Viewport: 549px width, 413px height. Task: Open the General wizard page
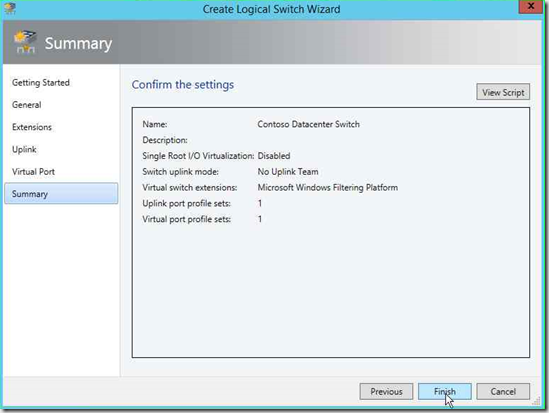click(x=27, y=105)
